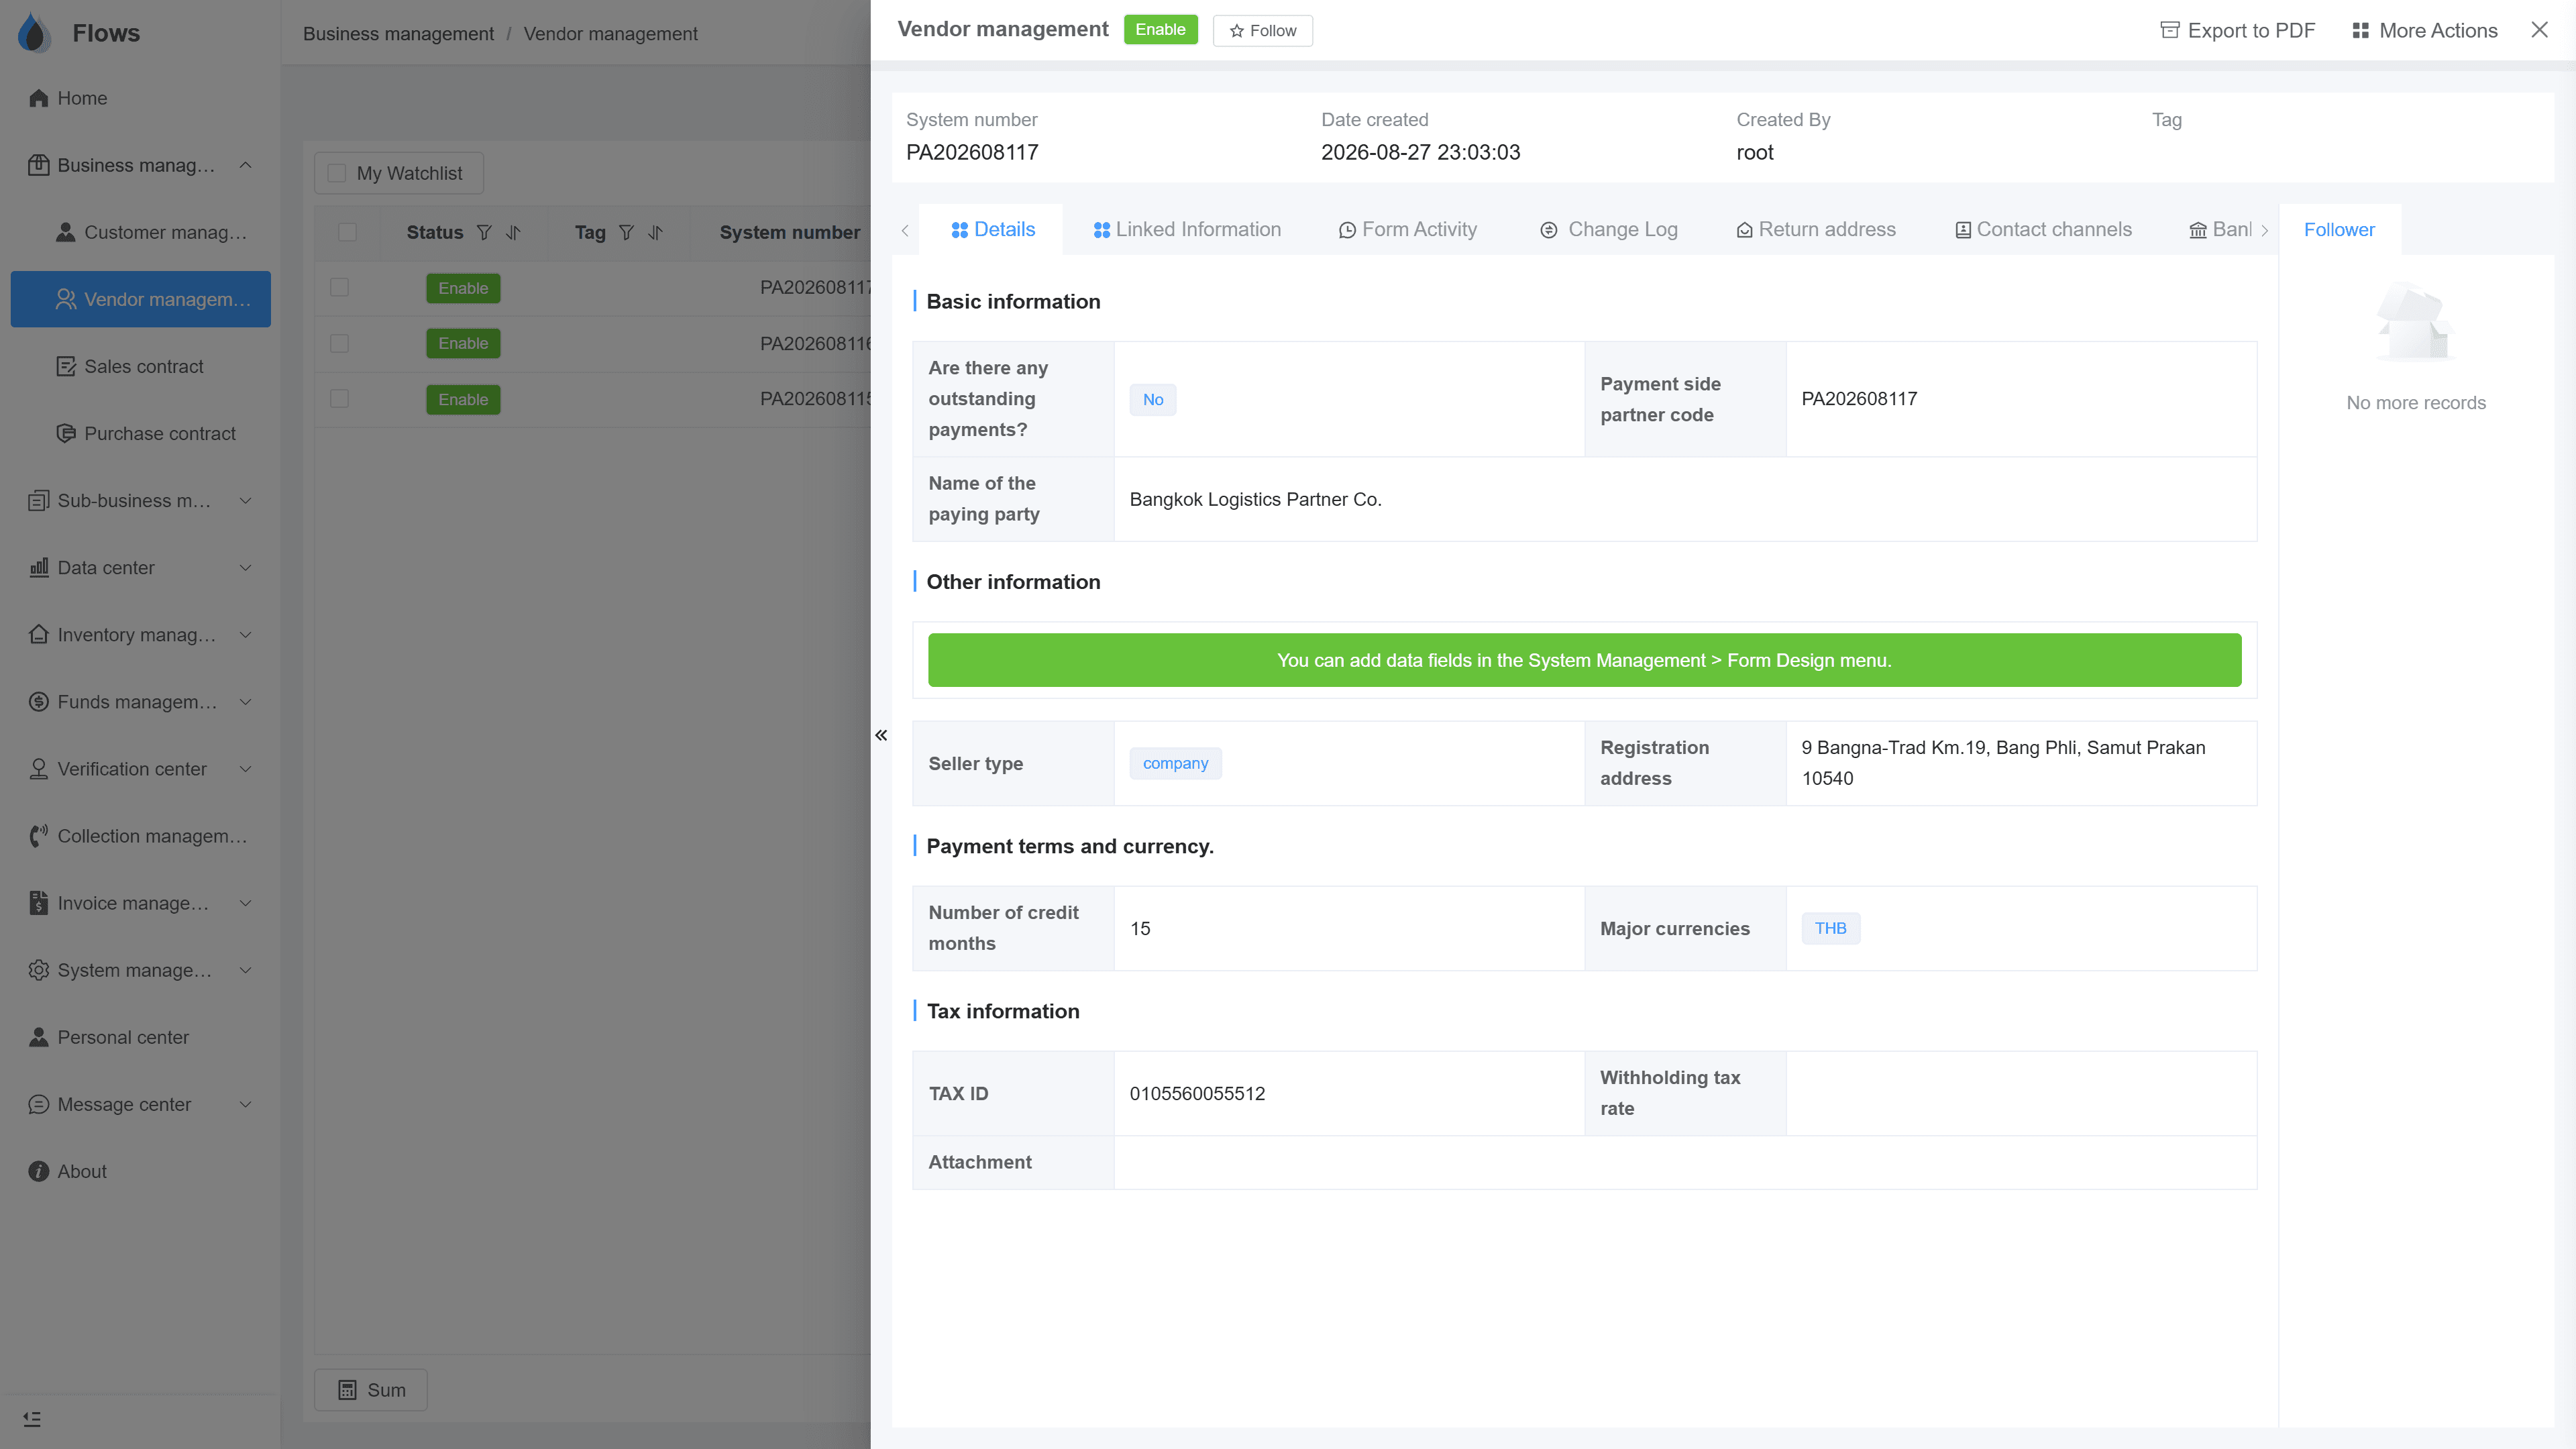Check the row checkbox for PA202608117

340,287
